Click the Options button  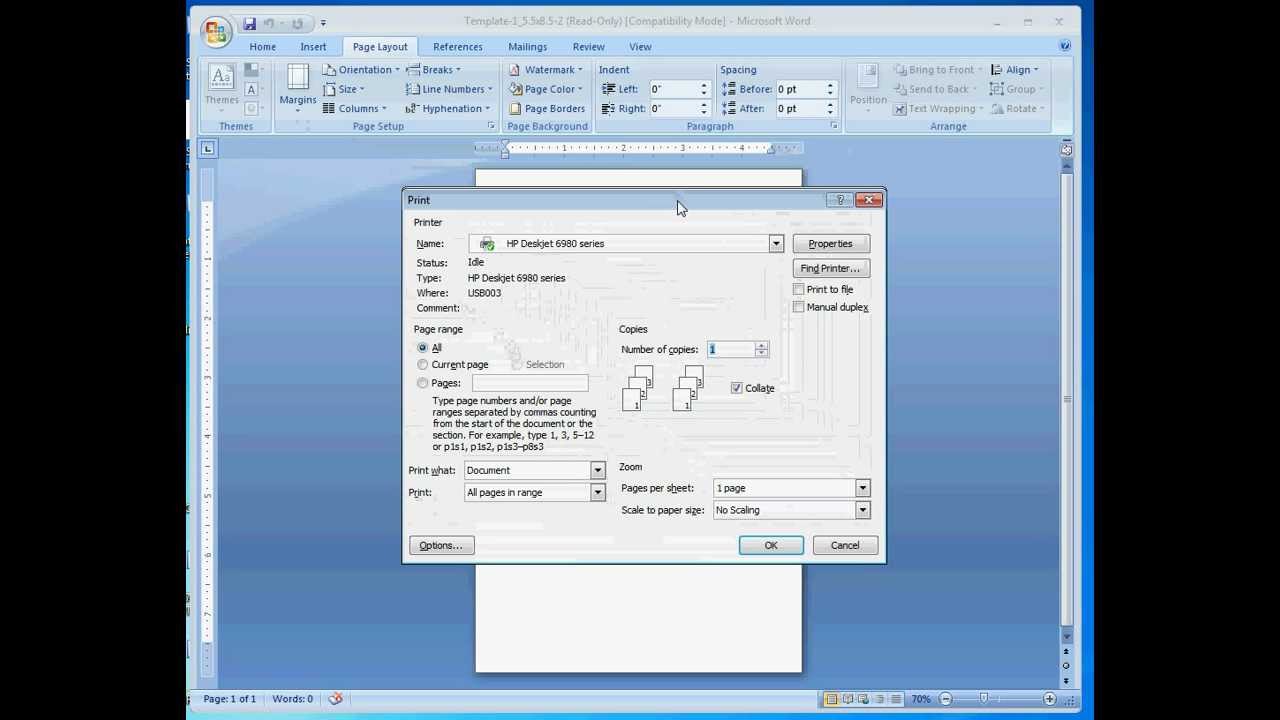tap(441, 545)
